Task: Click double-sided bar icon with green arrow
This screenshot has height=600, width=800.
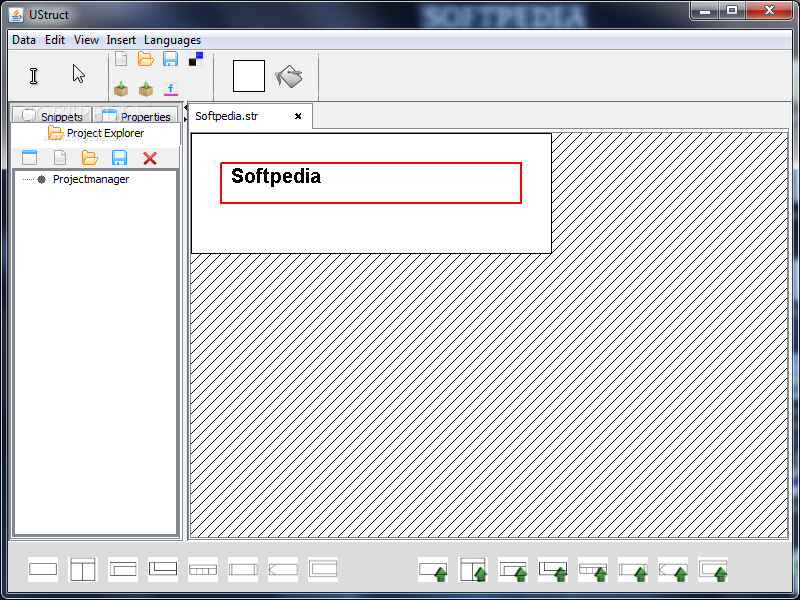Action: [x=633, y=569]
